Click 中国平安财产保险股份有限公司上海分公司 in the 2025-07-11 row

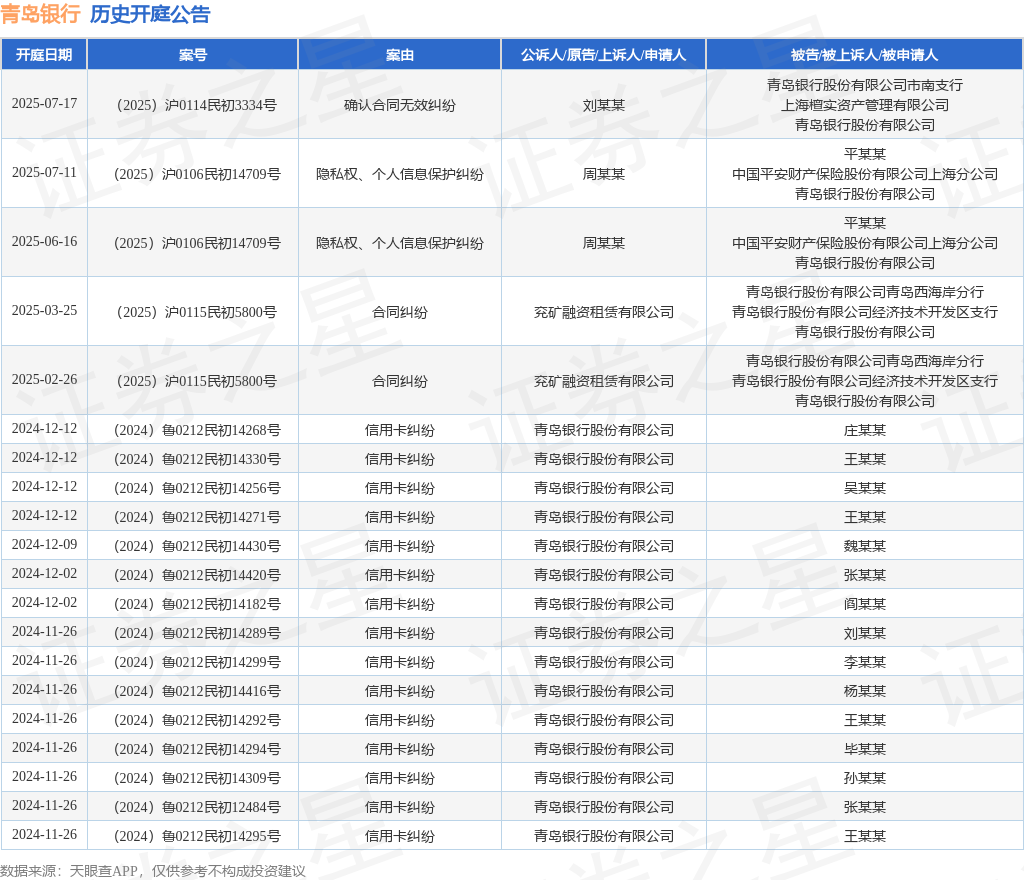[x=865, y=174]
